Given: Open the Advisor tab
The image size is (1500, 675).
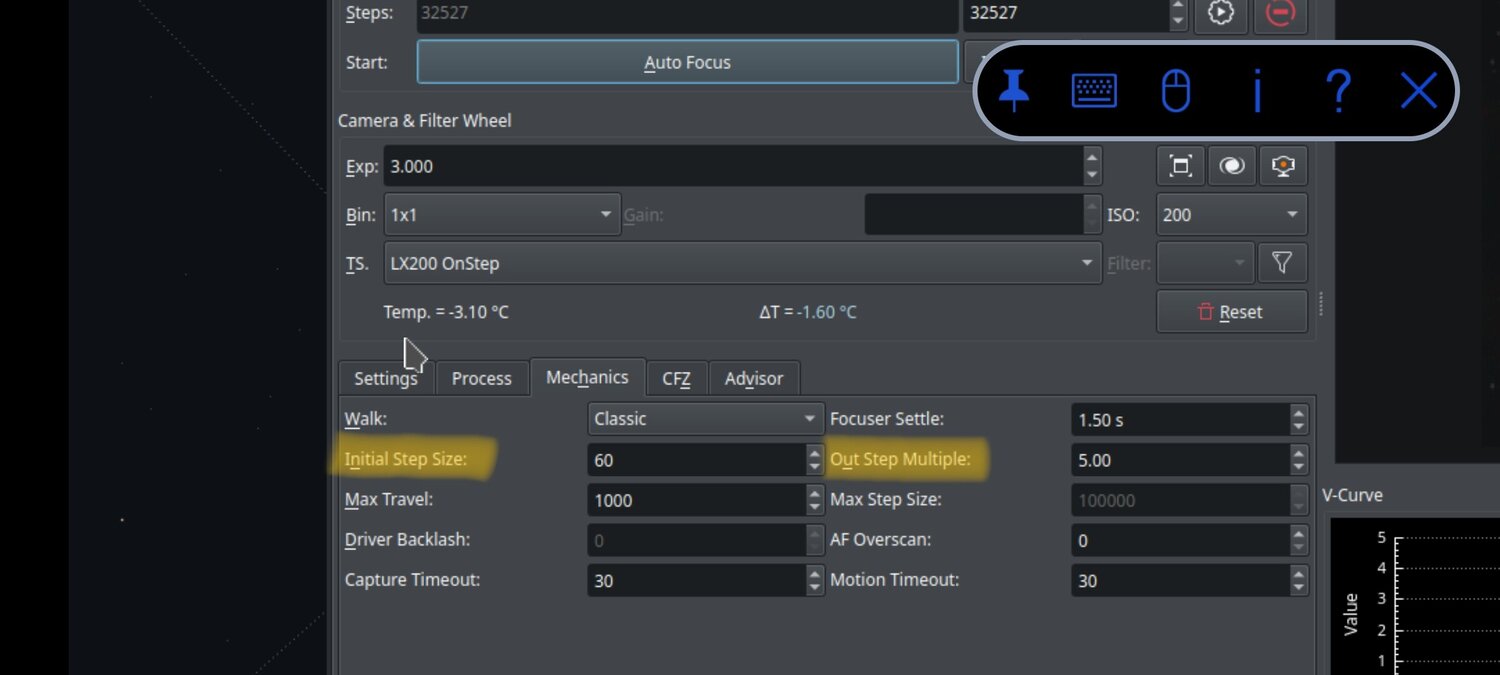Looking at the screenshot, I should point(754,378).
